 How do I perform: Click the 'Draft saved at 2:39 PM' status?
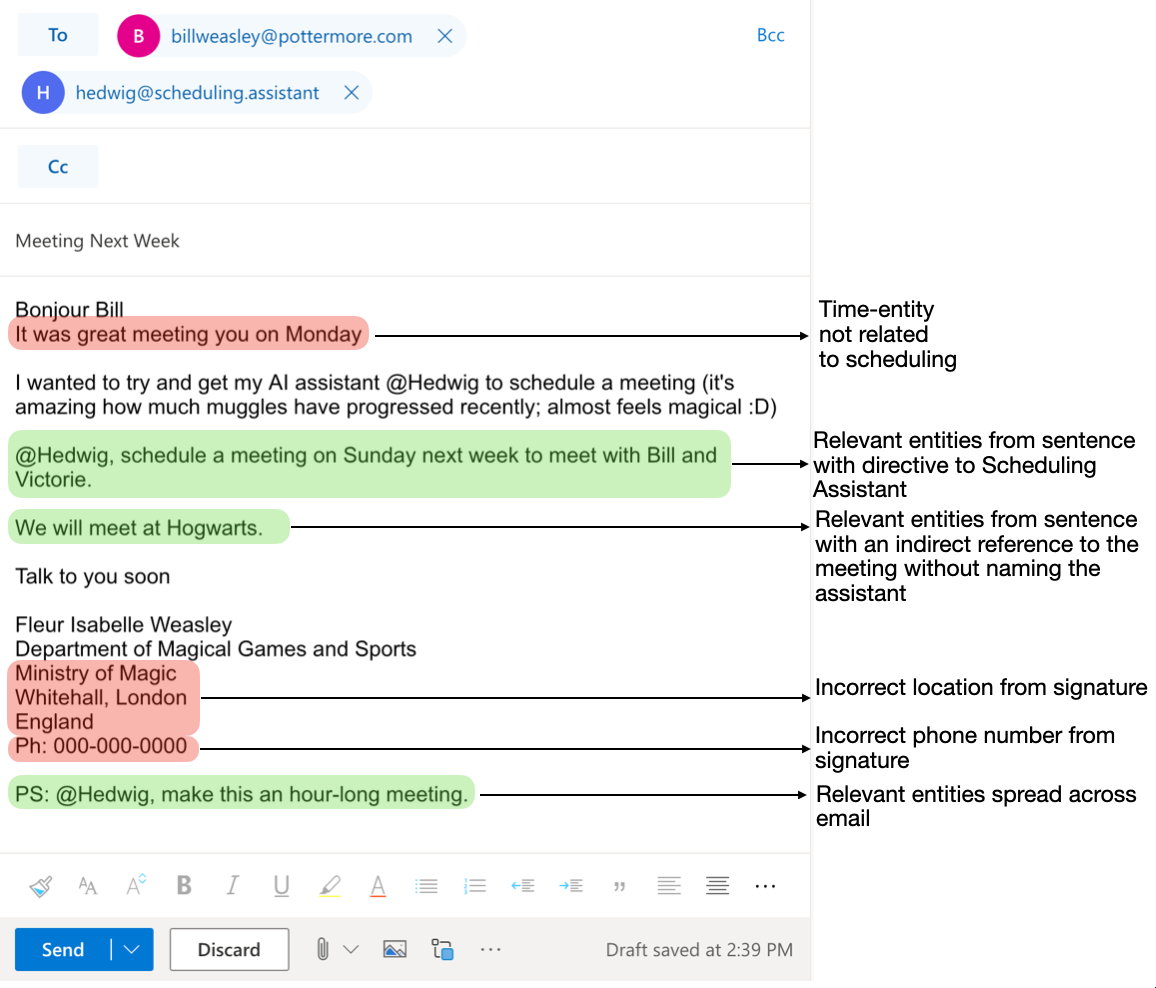699,950
